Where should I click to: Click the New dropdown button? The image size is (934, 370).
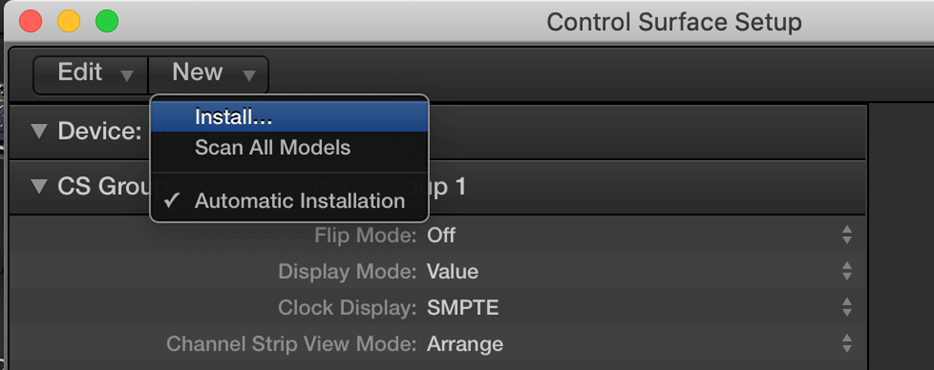click(x=208, y=74)
